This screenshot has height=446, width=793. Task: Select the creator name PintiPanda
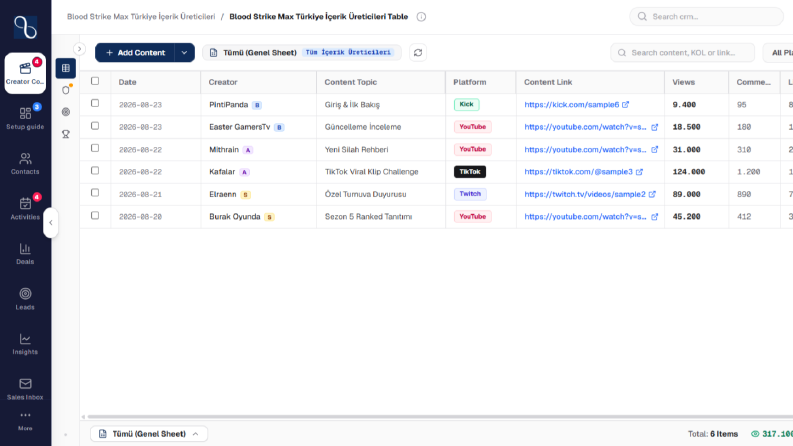pos(229,105)
